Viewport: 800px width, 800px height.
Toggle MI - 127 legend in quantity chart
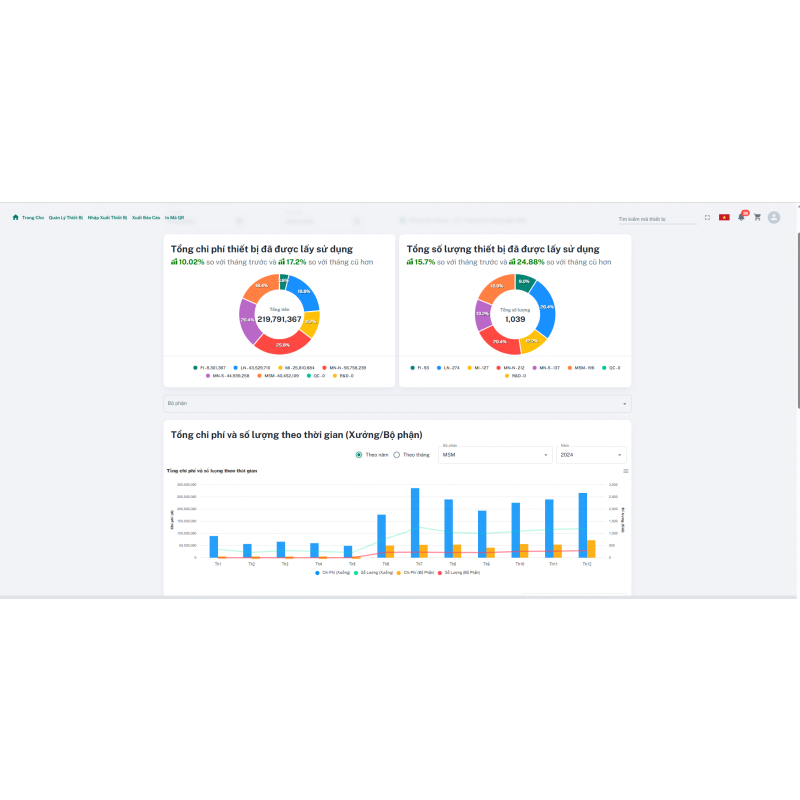[478, 368]
